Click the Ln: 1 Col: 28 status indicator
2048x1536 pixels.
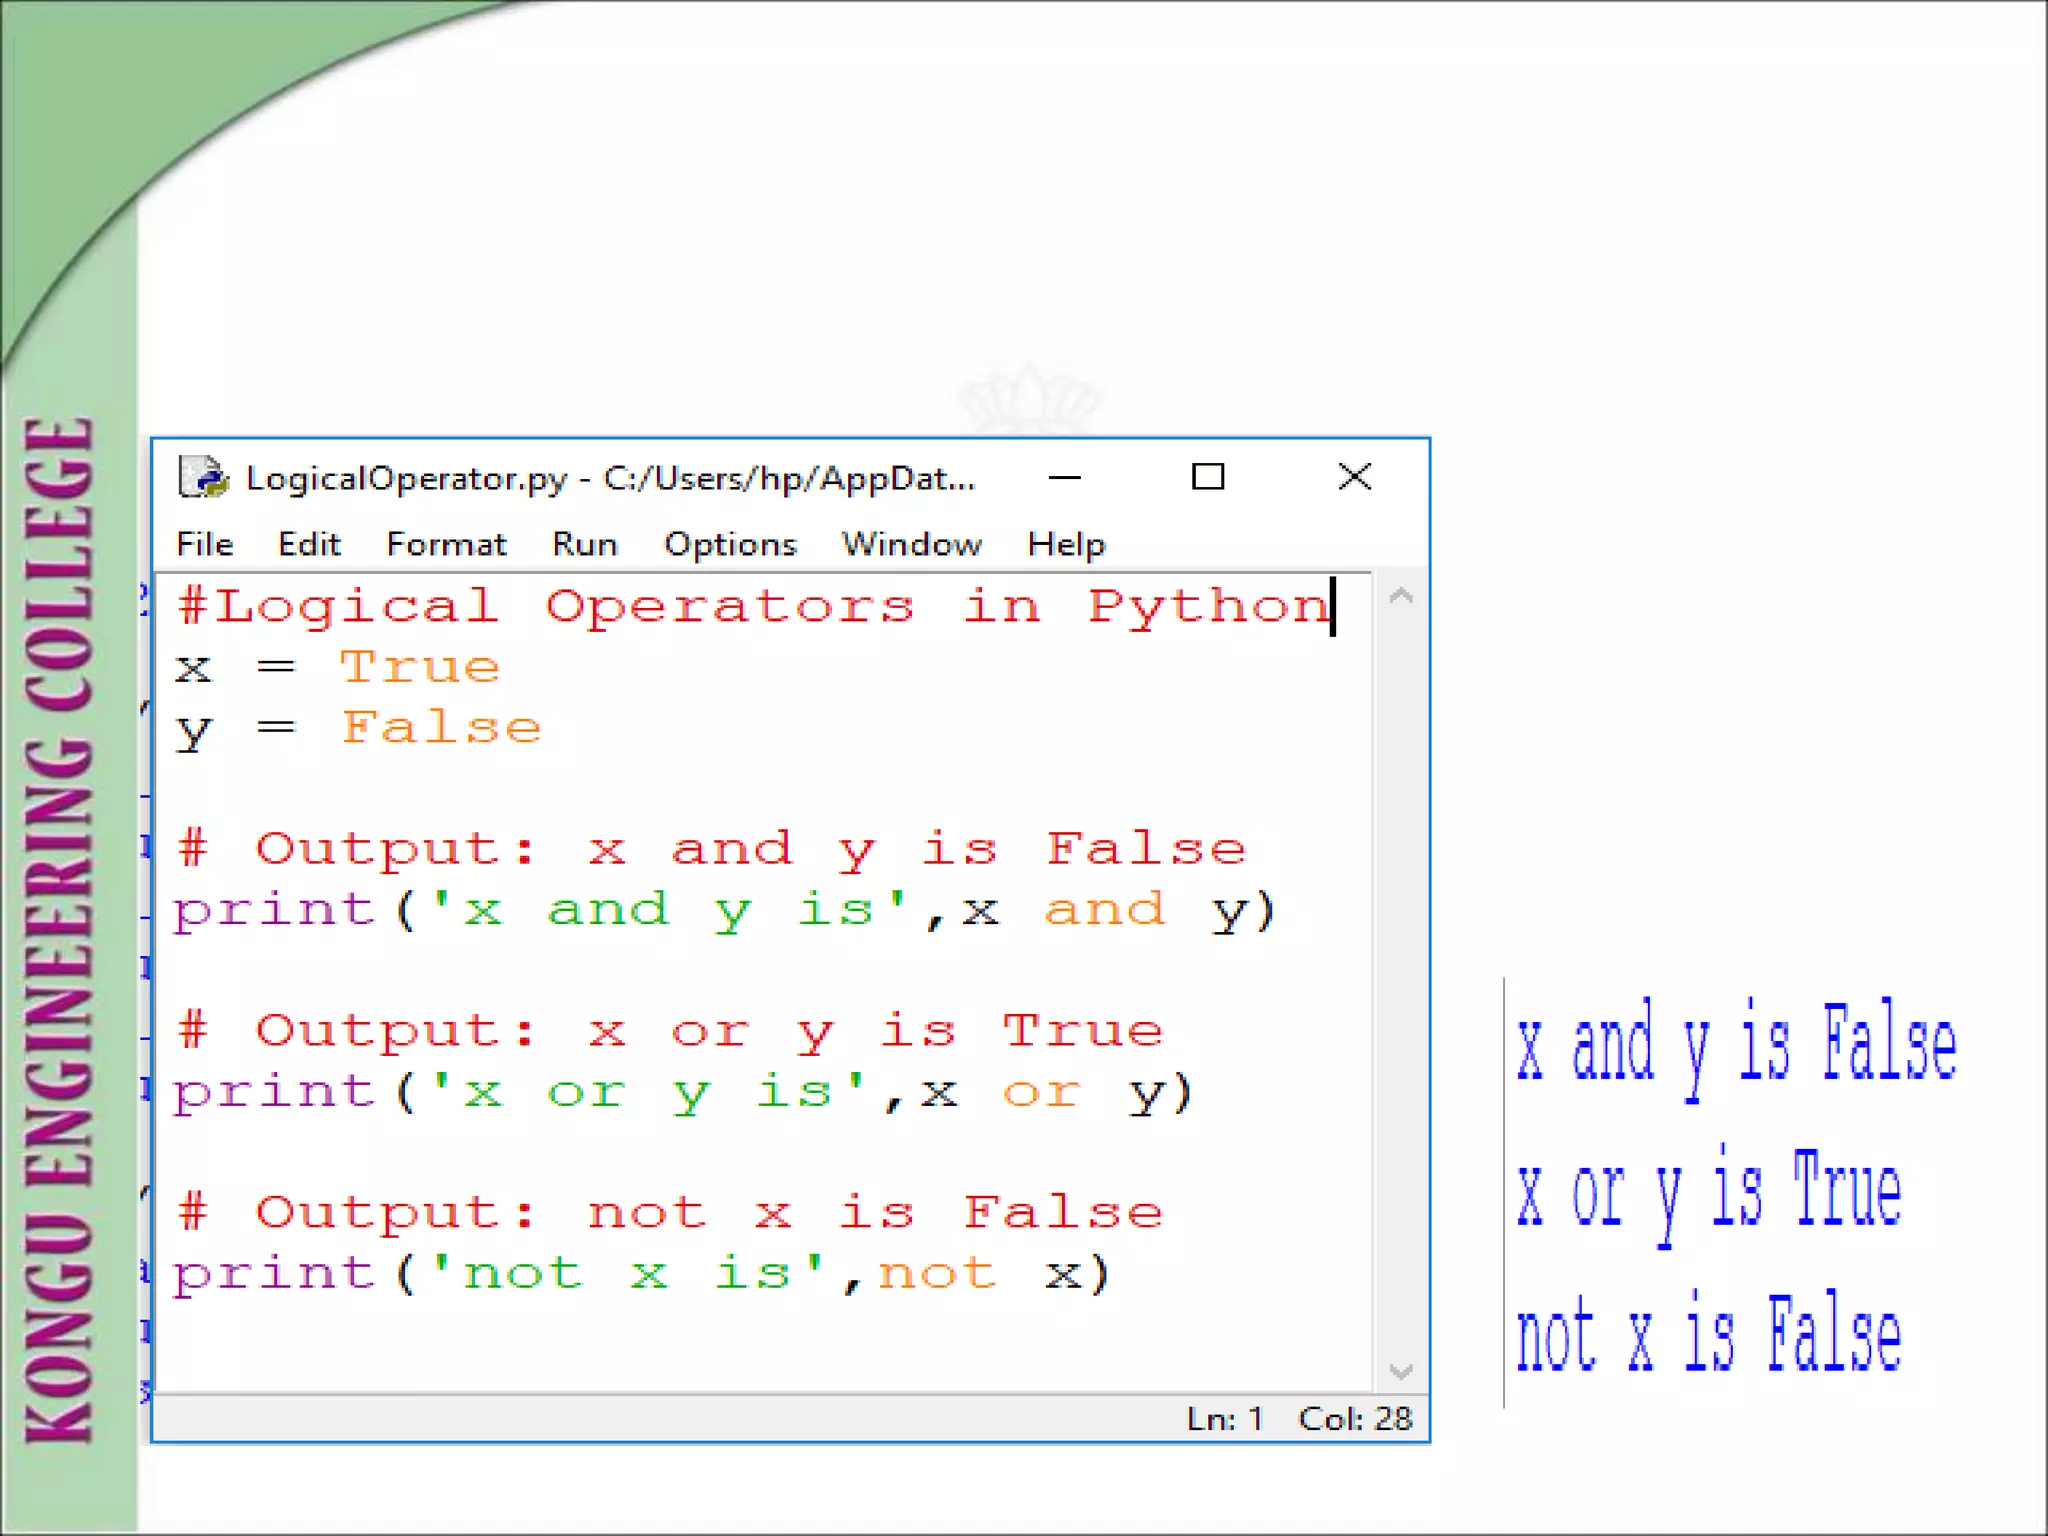pos(1298,1418)
